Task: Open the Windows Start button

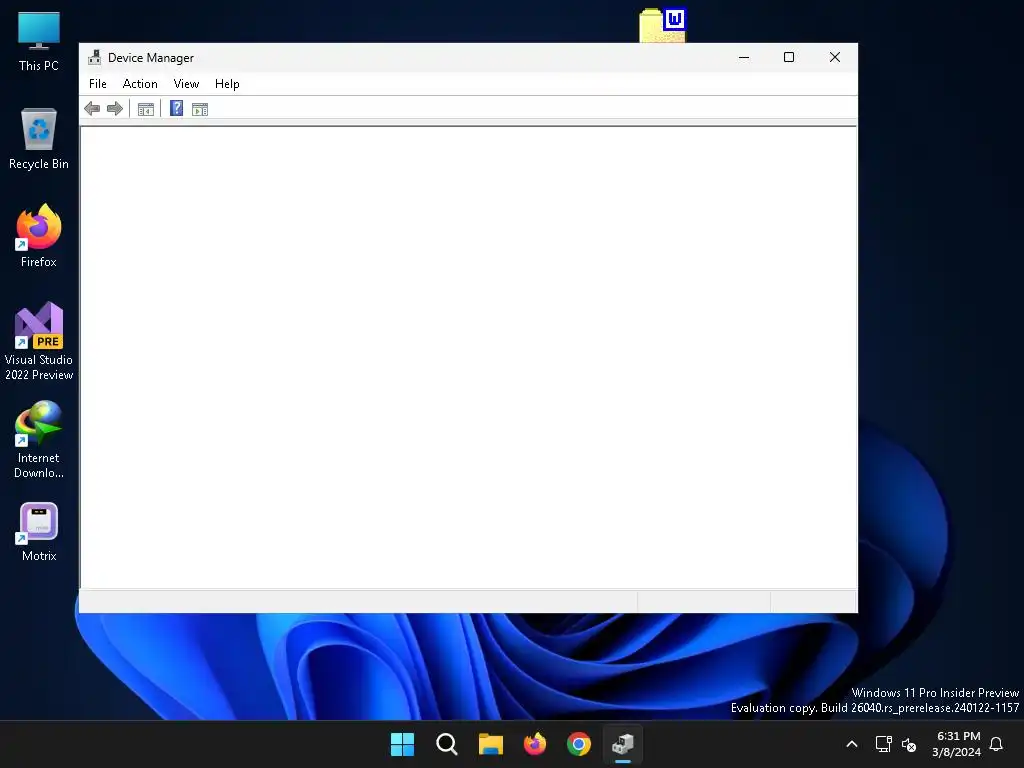Action: [x=402, y=744]
